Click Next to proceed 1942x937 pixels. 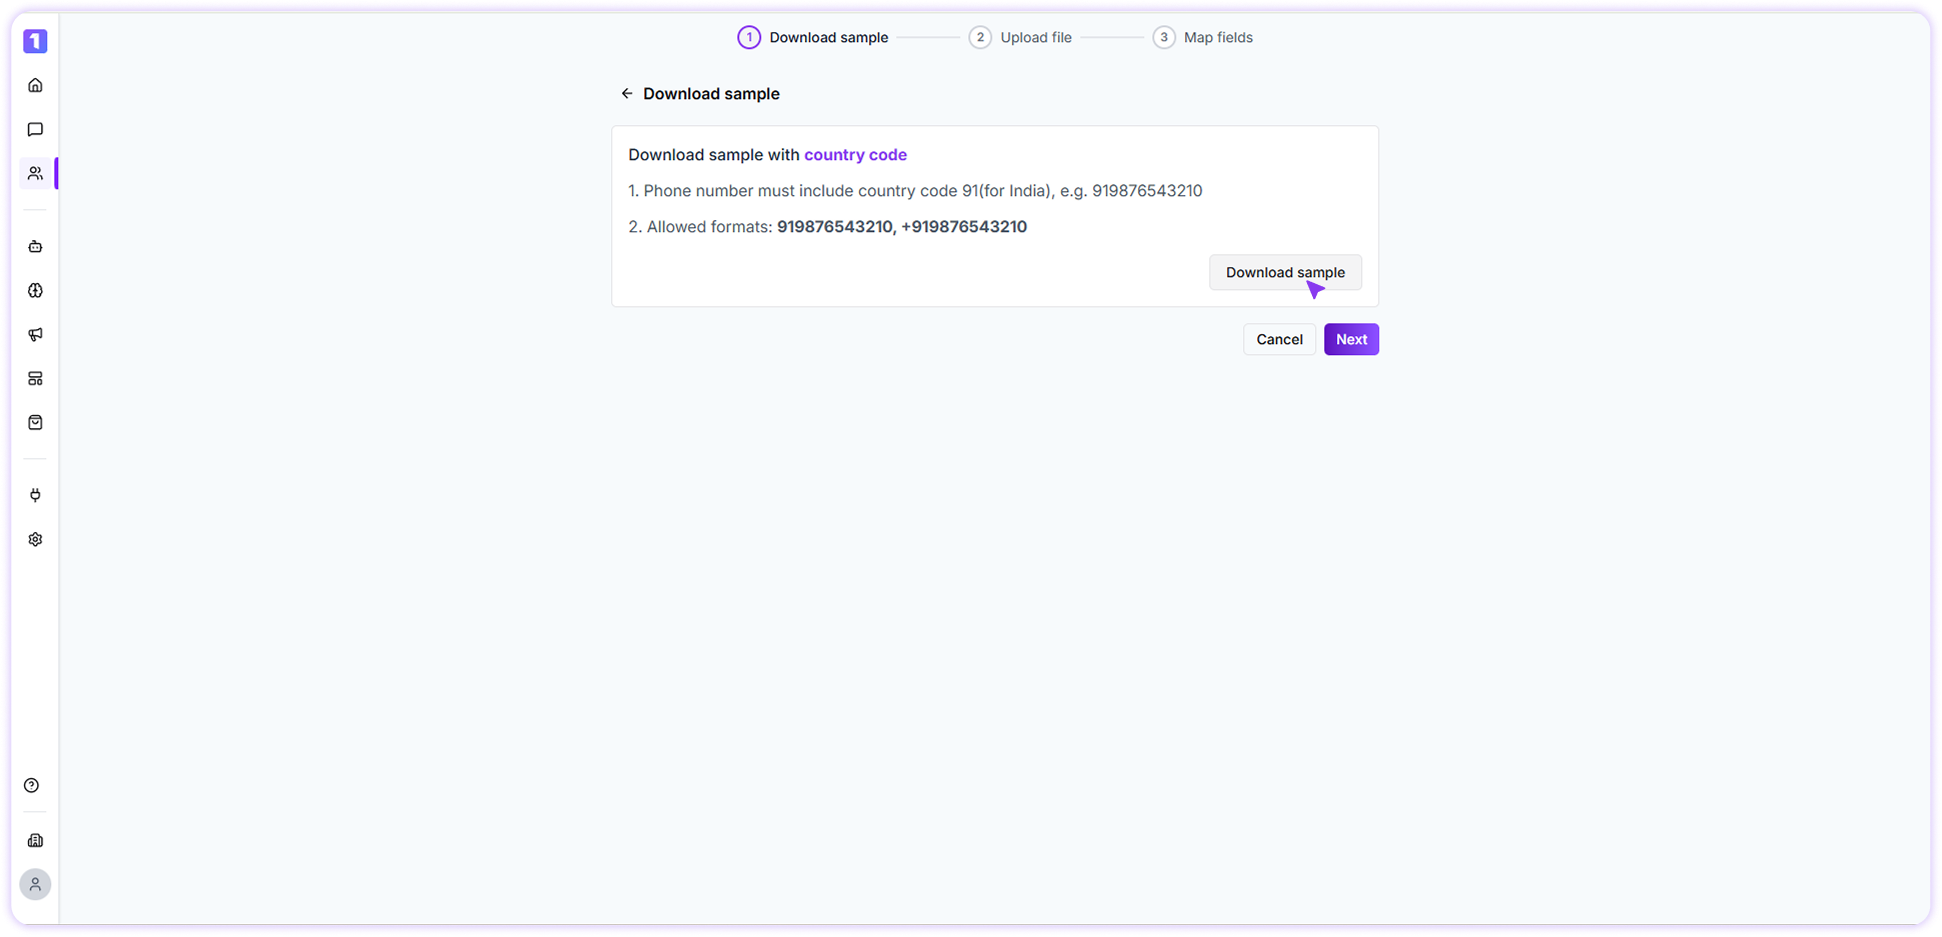pyautogui.click(x=1351, y=339)
